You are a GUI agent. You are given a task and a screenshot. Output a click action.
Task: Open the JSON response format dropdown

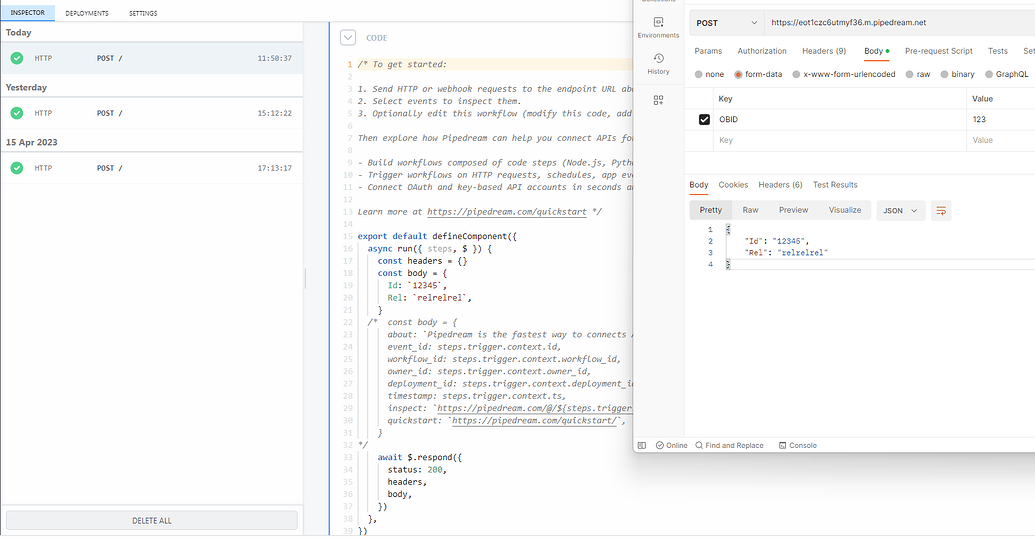click(899, 210)
